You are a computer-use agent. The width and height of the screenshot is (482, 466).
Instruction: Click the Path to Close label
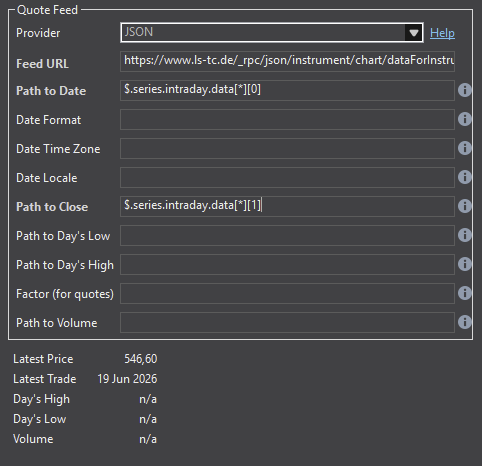(52, 207)
